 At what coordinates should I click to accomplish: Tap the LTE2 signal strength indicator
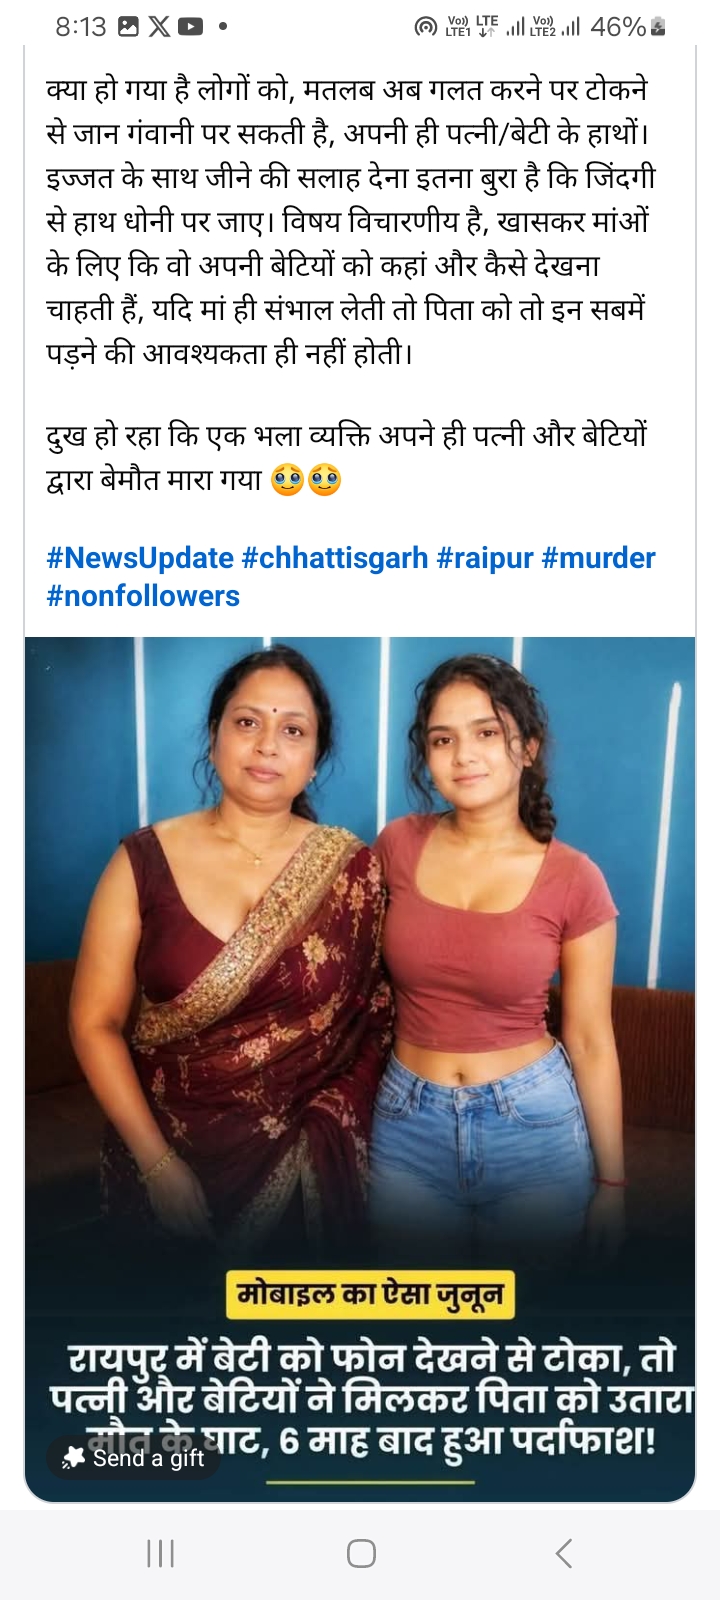pyautogui.click(x=570, y=28)
